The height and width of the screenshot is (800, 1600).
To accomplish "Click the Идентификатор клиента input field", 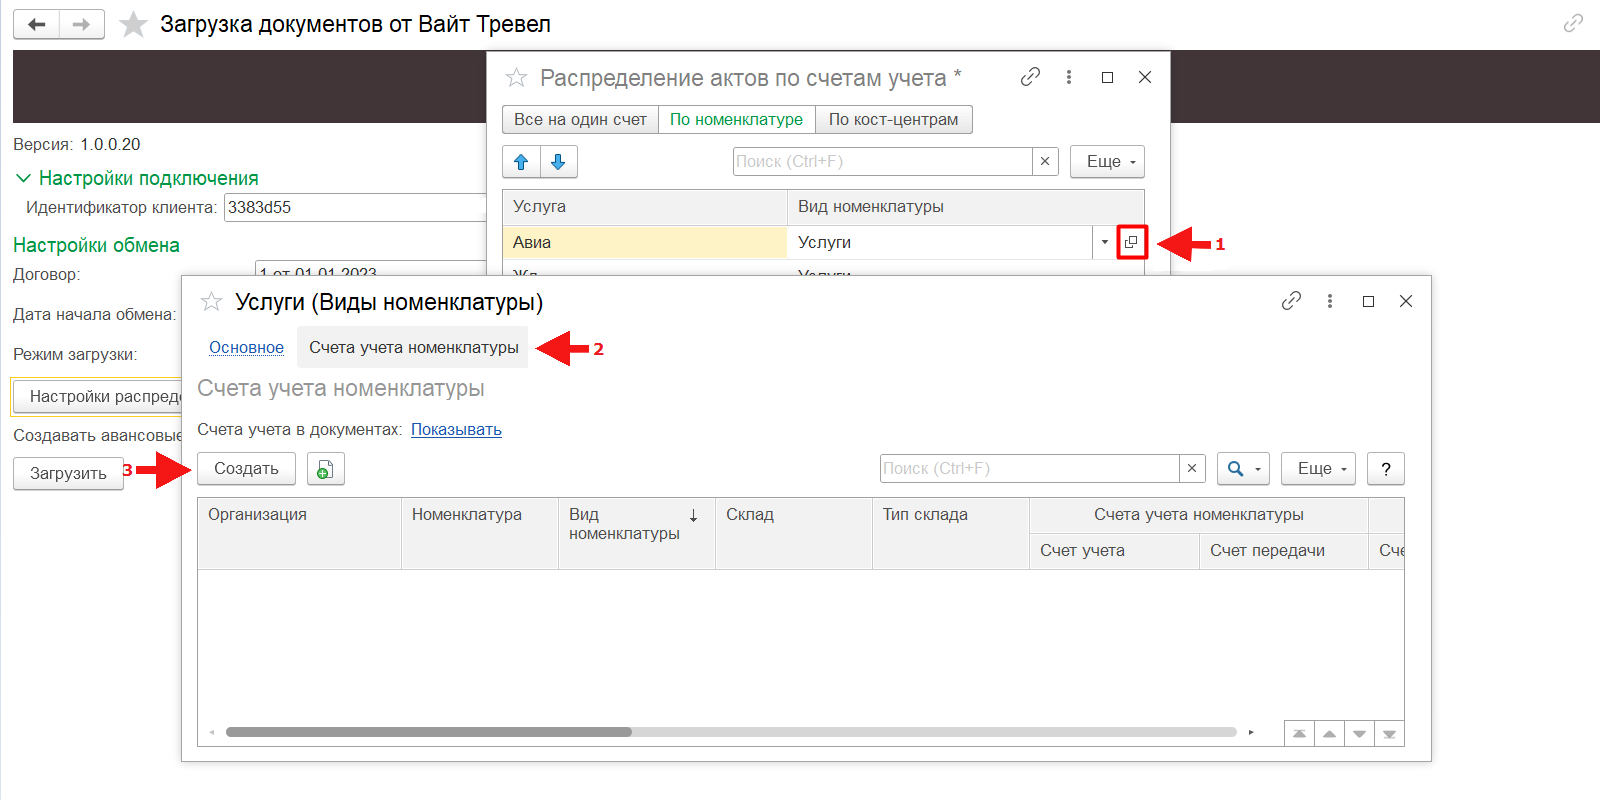I will tap(355, 208).
